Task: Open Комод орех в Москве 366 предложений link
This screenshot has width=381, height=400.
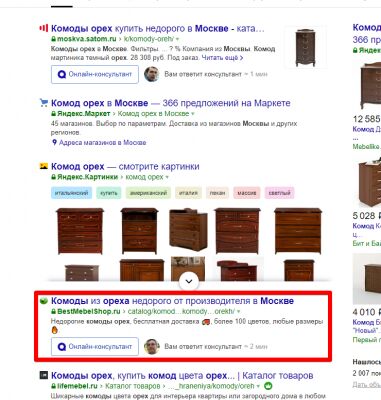Action: coord(171,103)
